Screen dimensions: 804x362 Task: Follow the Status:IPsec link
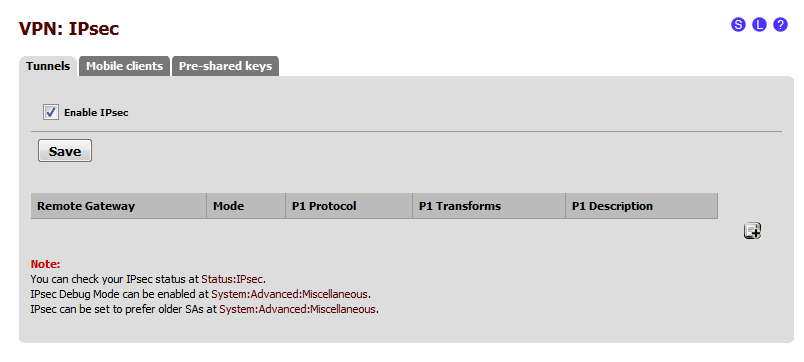[232, 279]
